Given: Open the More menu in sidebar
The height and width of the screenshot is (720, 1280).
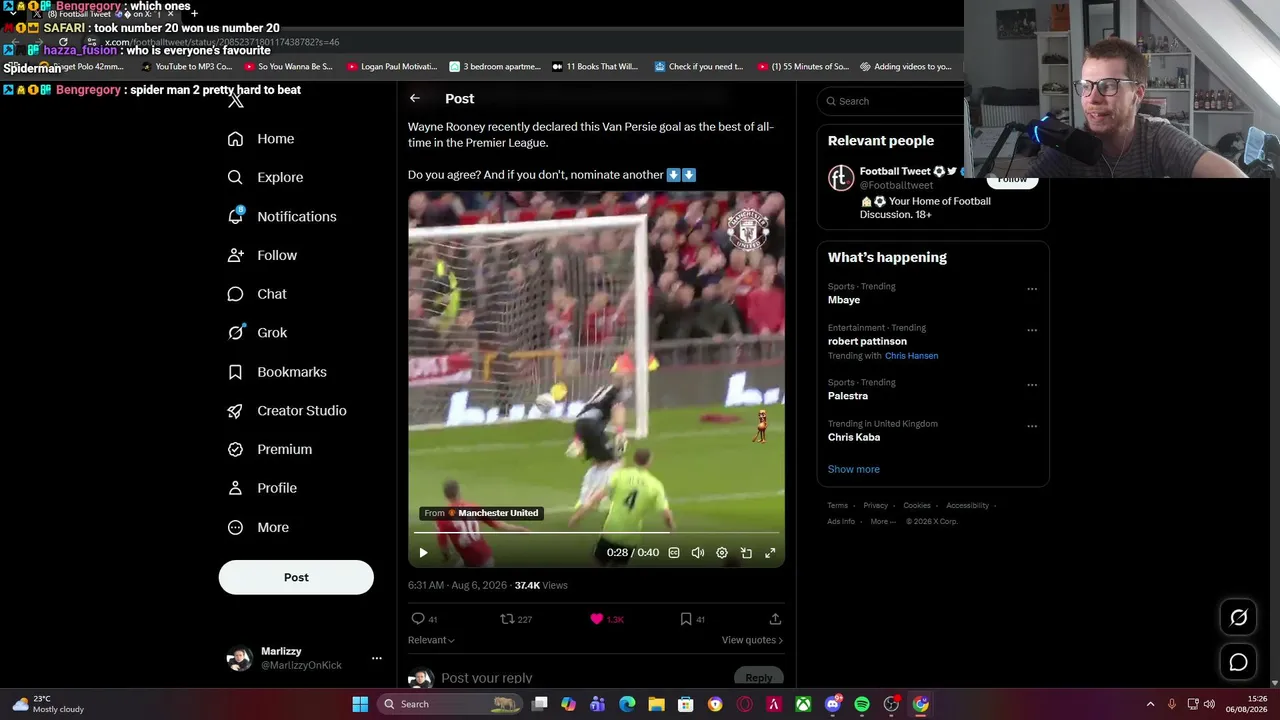Looking at the screenshot, I should 258,527.
